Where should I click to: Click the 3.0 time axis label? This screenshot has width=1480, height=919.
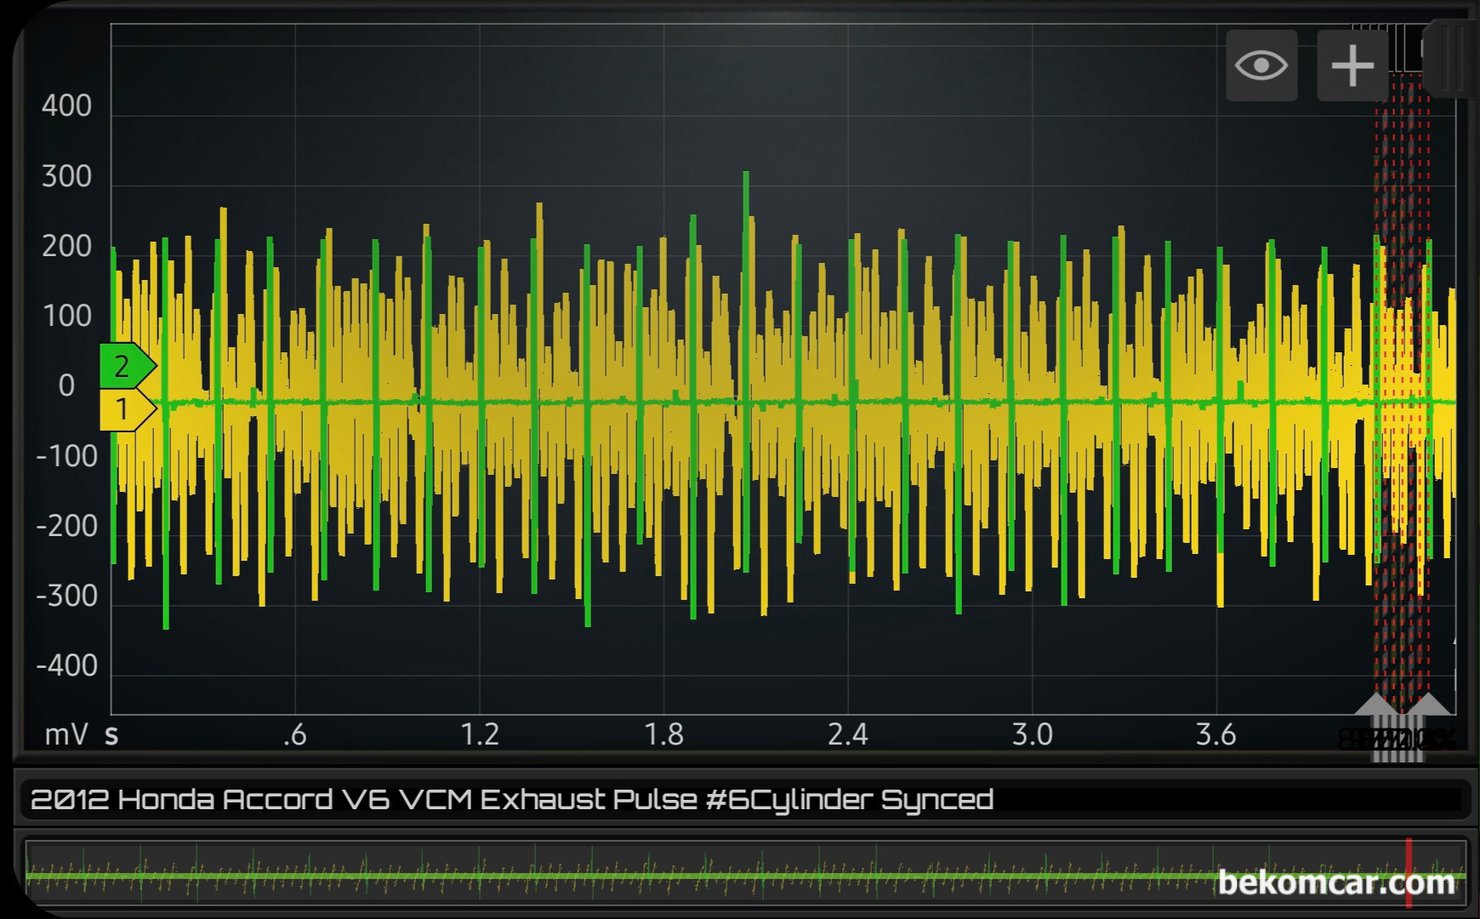coord(1031,735)
